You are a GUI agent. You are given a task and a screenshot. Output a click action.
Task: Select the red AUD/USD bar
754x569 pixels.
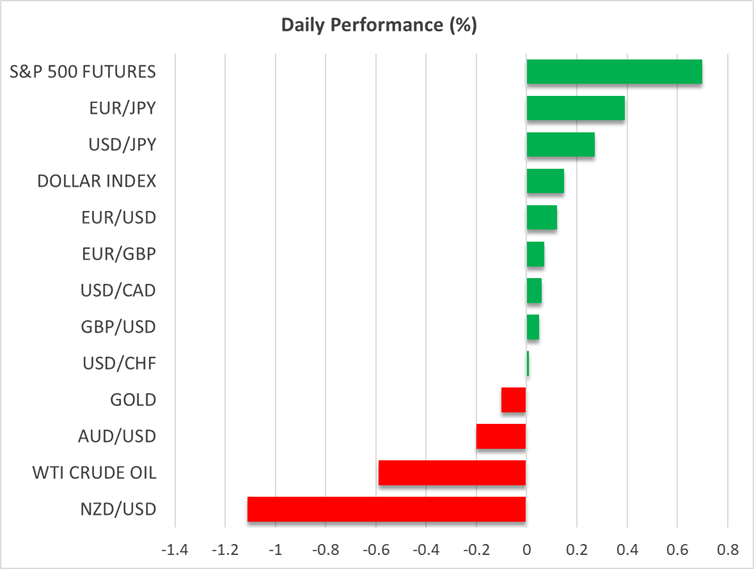pos(501,436)
